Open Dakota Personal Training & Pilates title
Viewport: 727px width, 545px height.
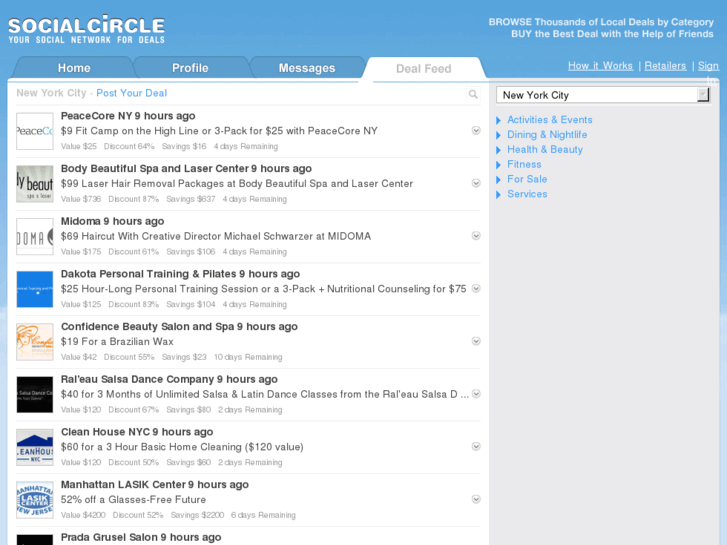(x=149, y=274)
